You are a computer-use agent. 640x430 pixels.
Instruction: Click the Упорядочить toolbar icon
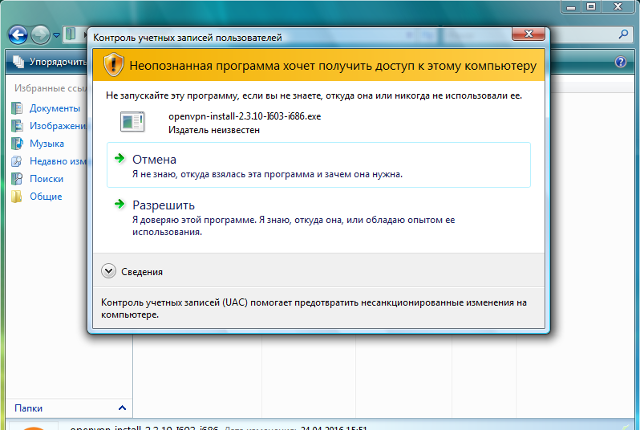(x=18, y=62)
